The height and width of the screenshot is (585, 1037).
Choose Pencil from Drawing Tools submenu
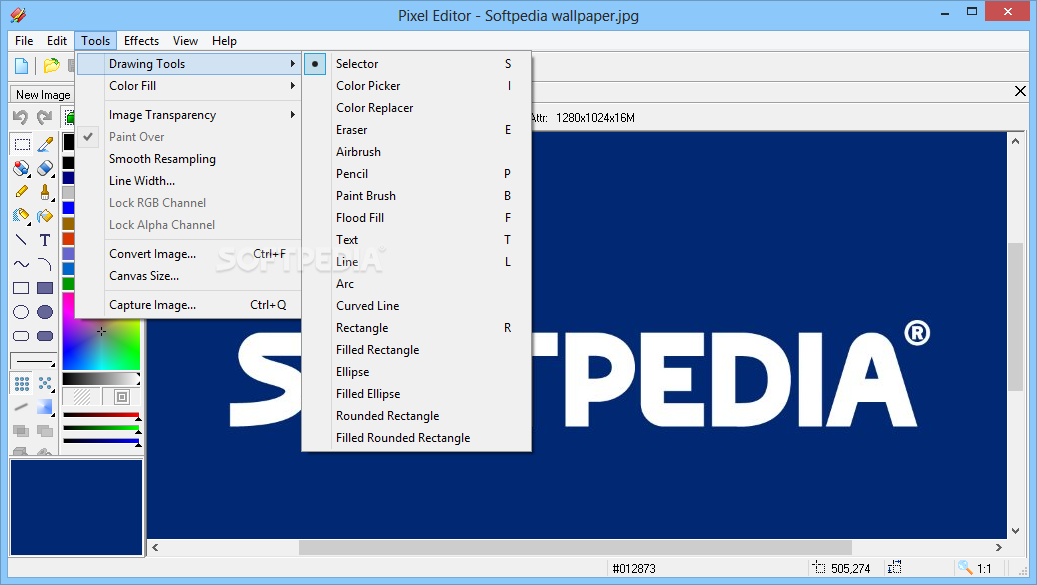tap(417, 174)
